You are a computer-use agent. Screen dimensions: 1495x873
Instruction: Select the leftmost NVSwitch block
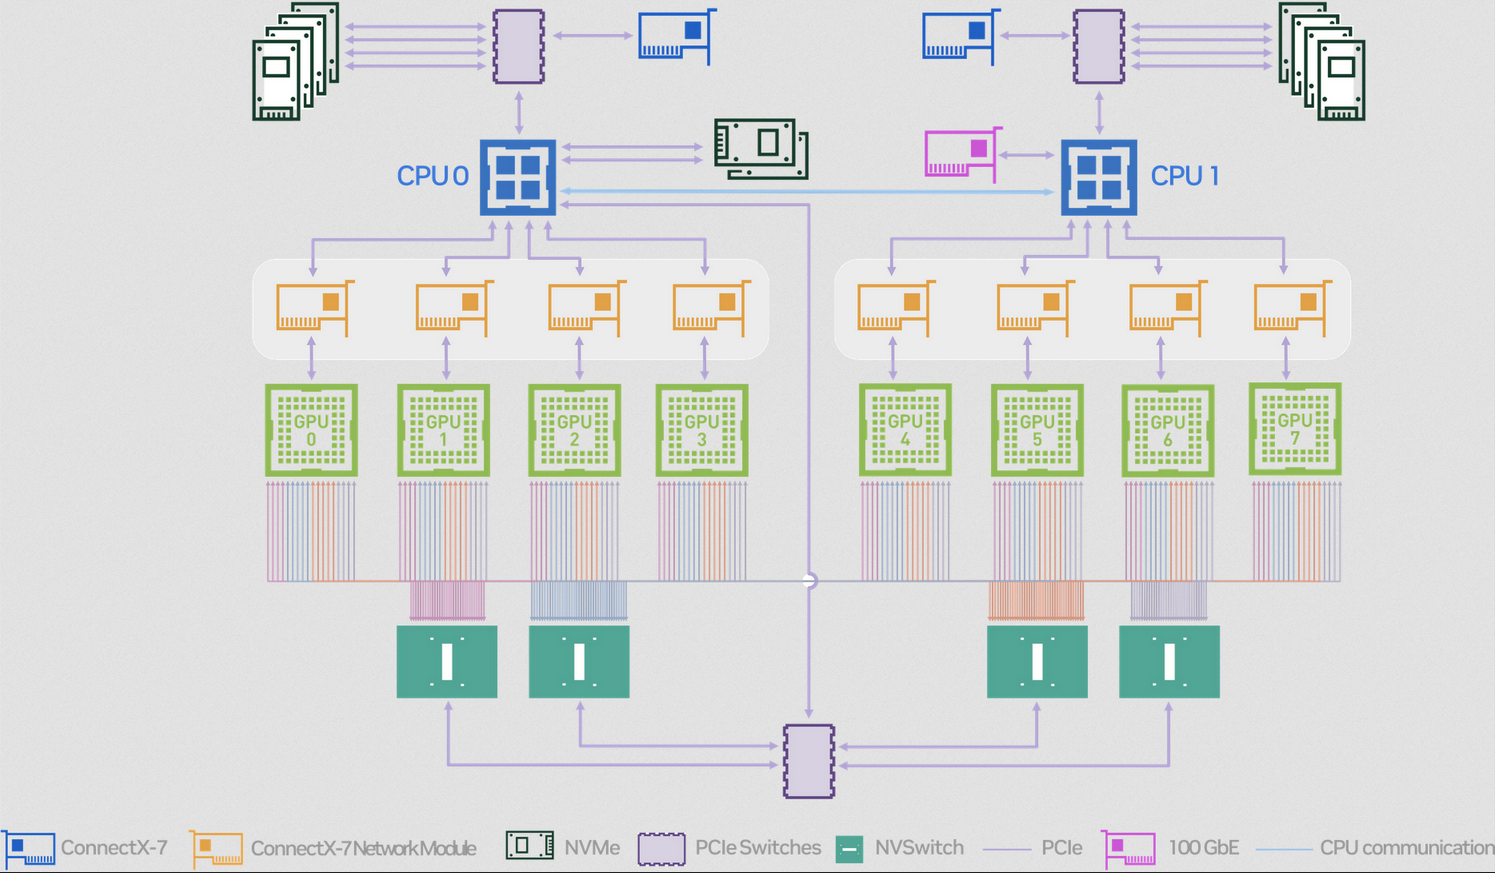point(447,661)
